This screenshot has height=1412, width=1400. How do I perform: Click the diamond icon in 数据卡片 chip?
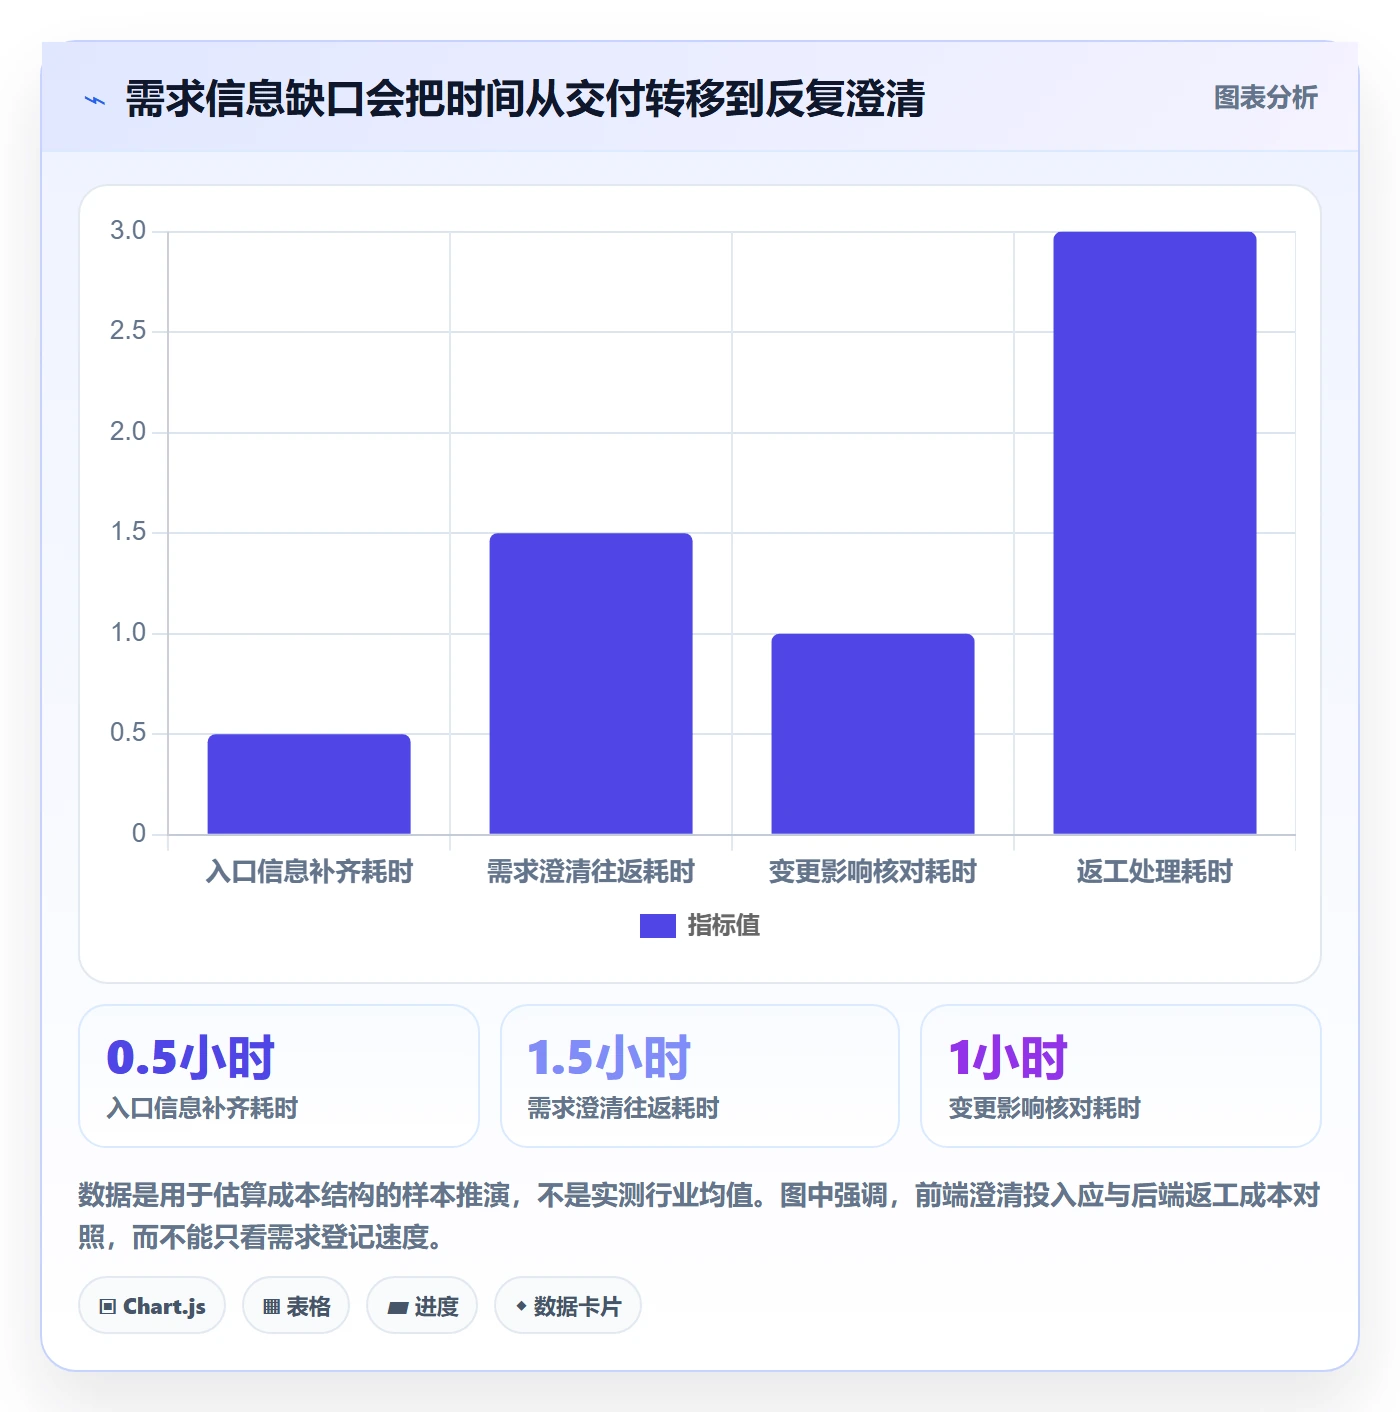coord(521,1306)
